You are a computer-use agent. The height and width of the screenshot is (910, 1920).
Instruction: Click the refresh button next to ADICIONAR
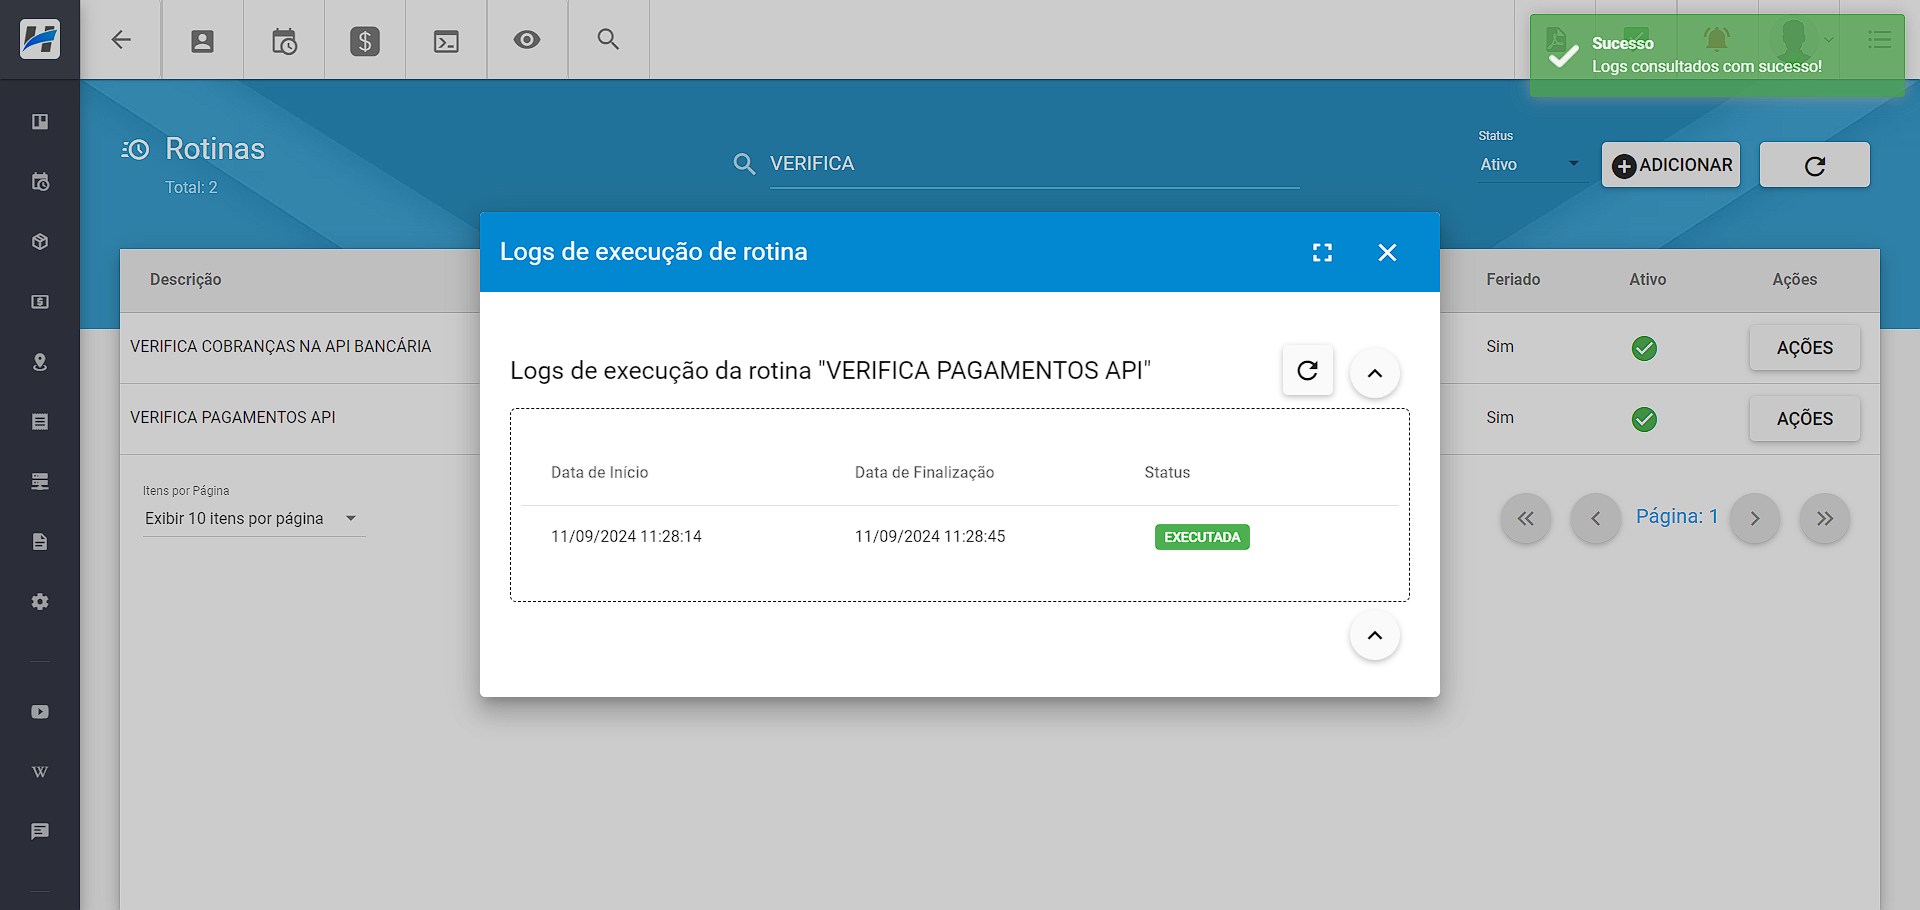[1815, 165]
